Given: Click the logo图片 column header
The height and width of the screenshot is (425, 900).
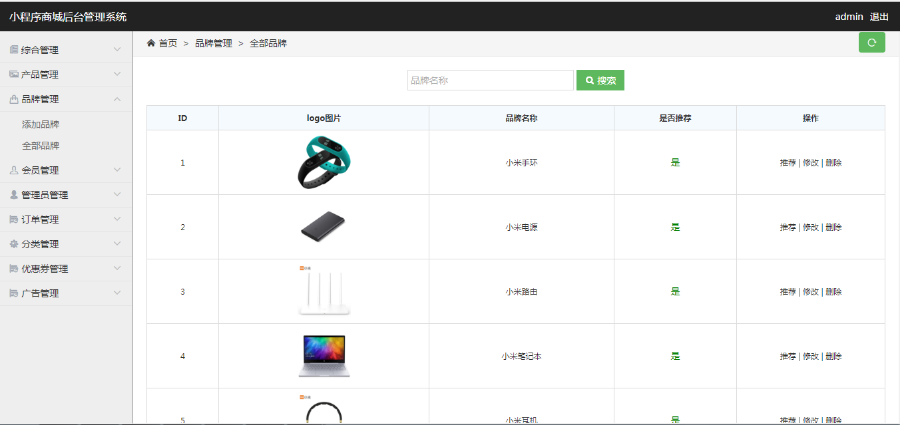Looking at the screenshot, I should 324,118.
